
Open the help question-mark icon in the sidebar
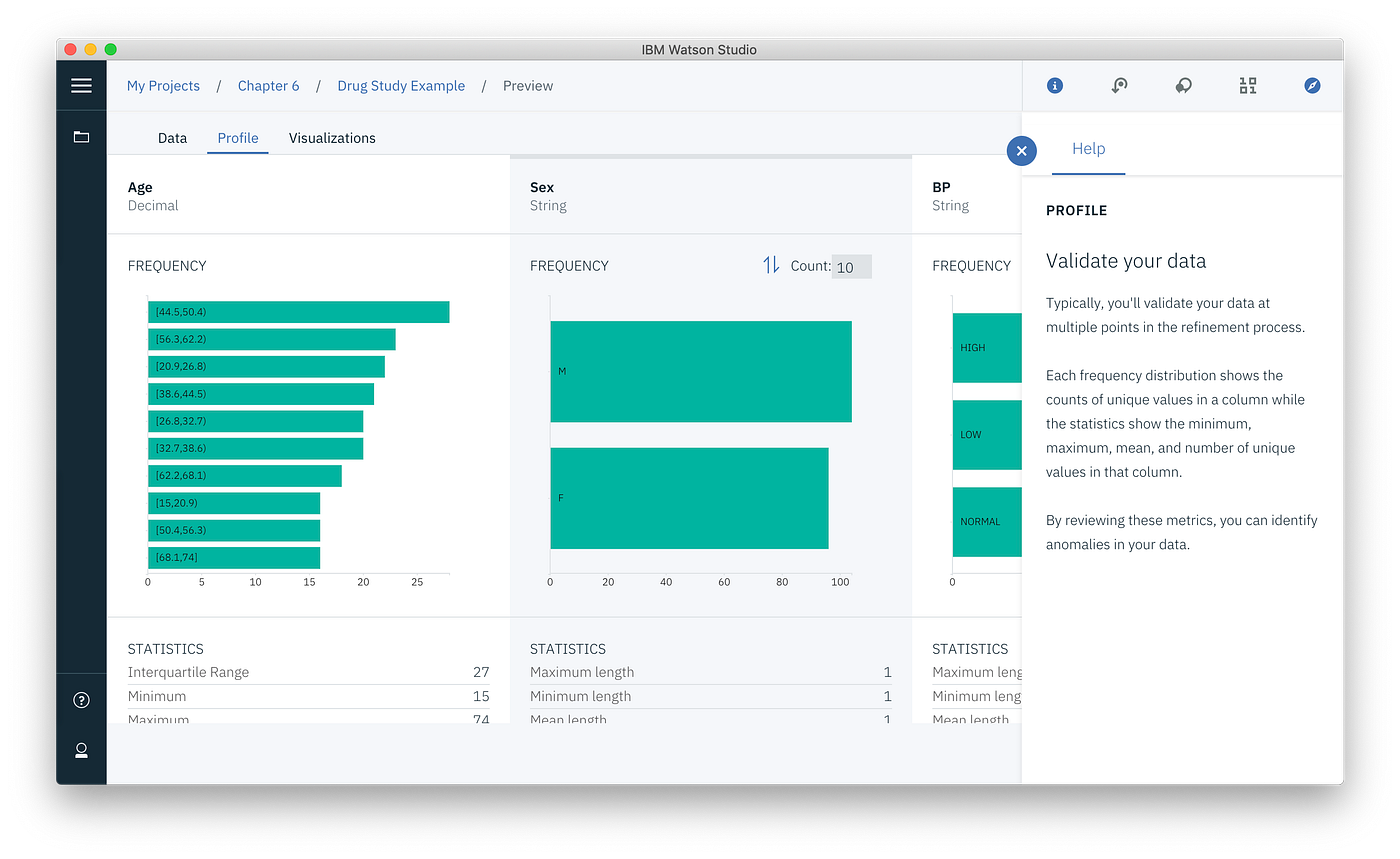(x=81, y=700)
